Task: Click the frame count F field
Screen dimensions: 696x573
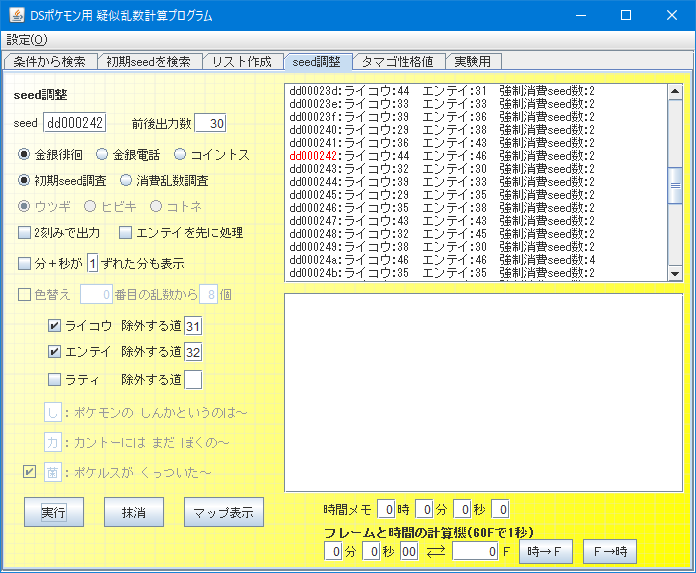Action: [x=475, y=552]
